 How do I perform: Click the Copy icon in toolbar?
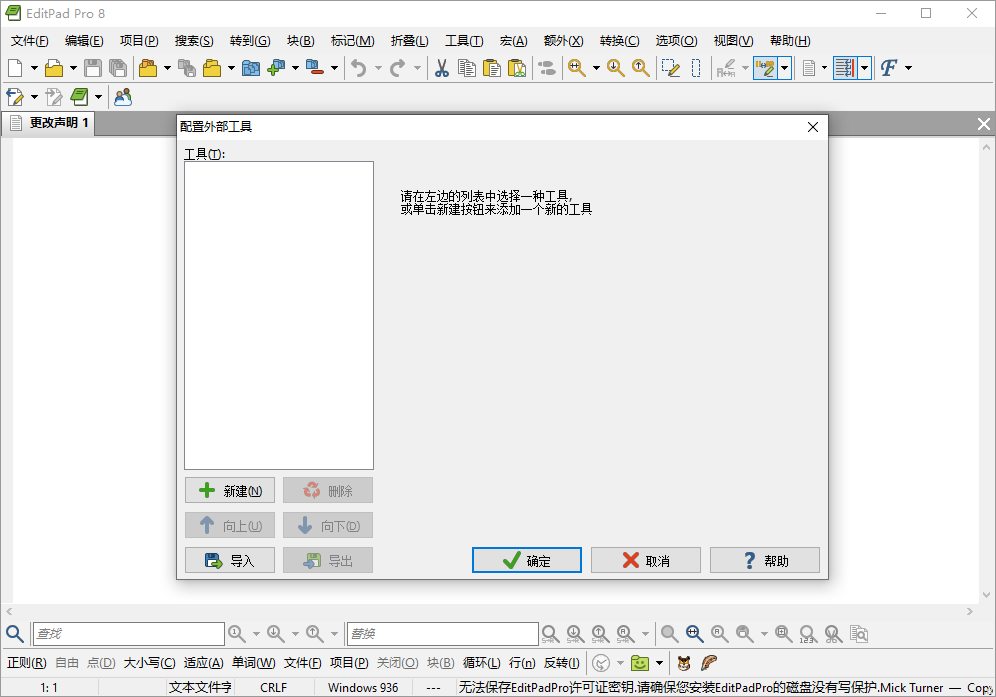point(467,68)
